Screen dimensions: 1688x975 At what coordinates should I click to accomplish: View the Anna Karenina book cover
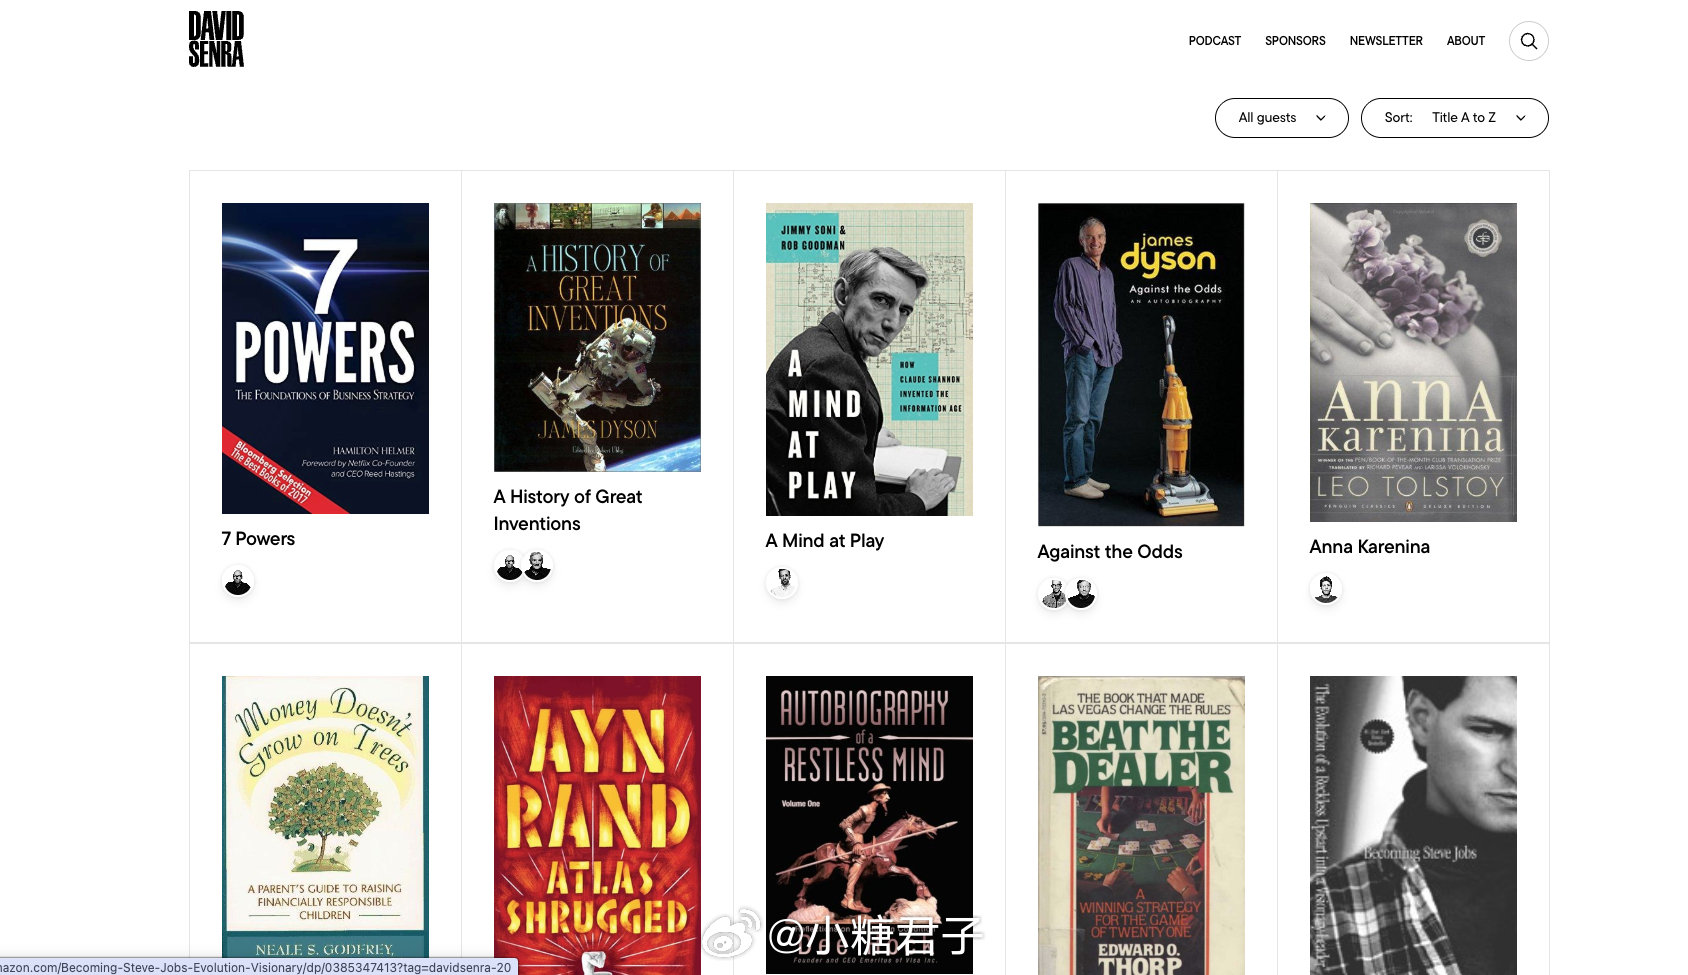point(1413,362)
